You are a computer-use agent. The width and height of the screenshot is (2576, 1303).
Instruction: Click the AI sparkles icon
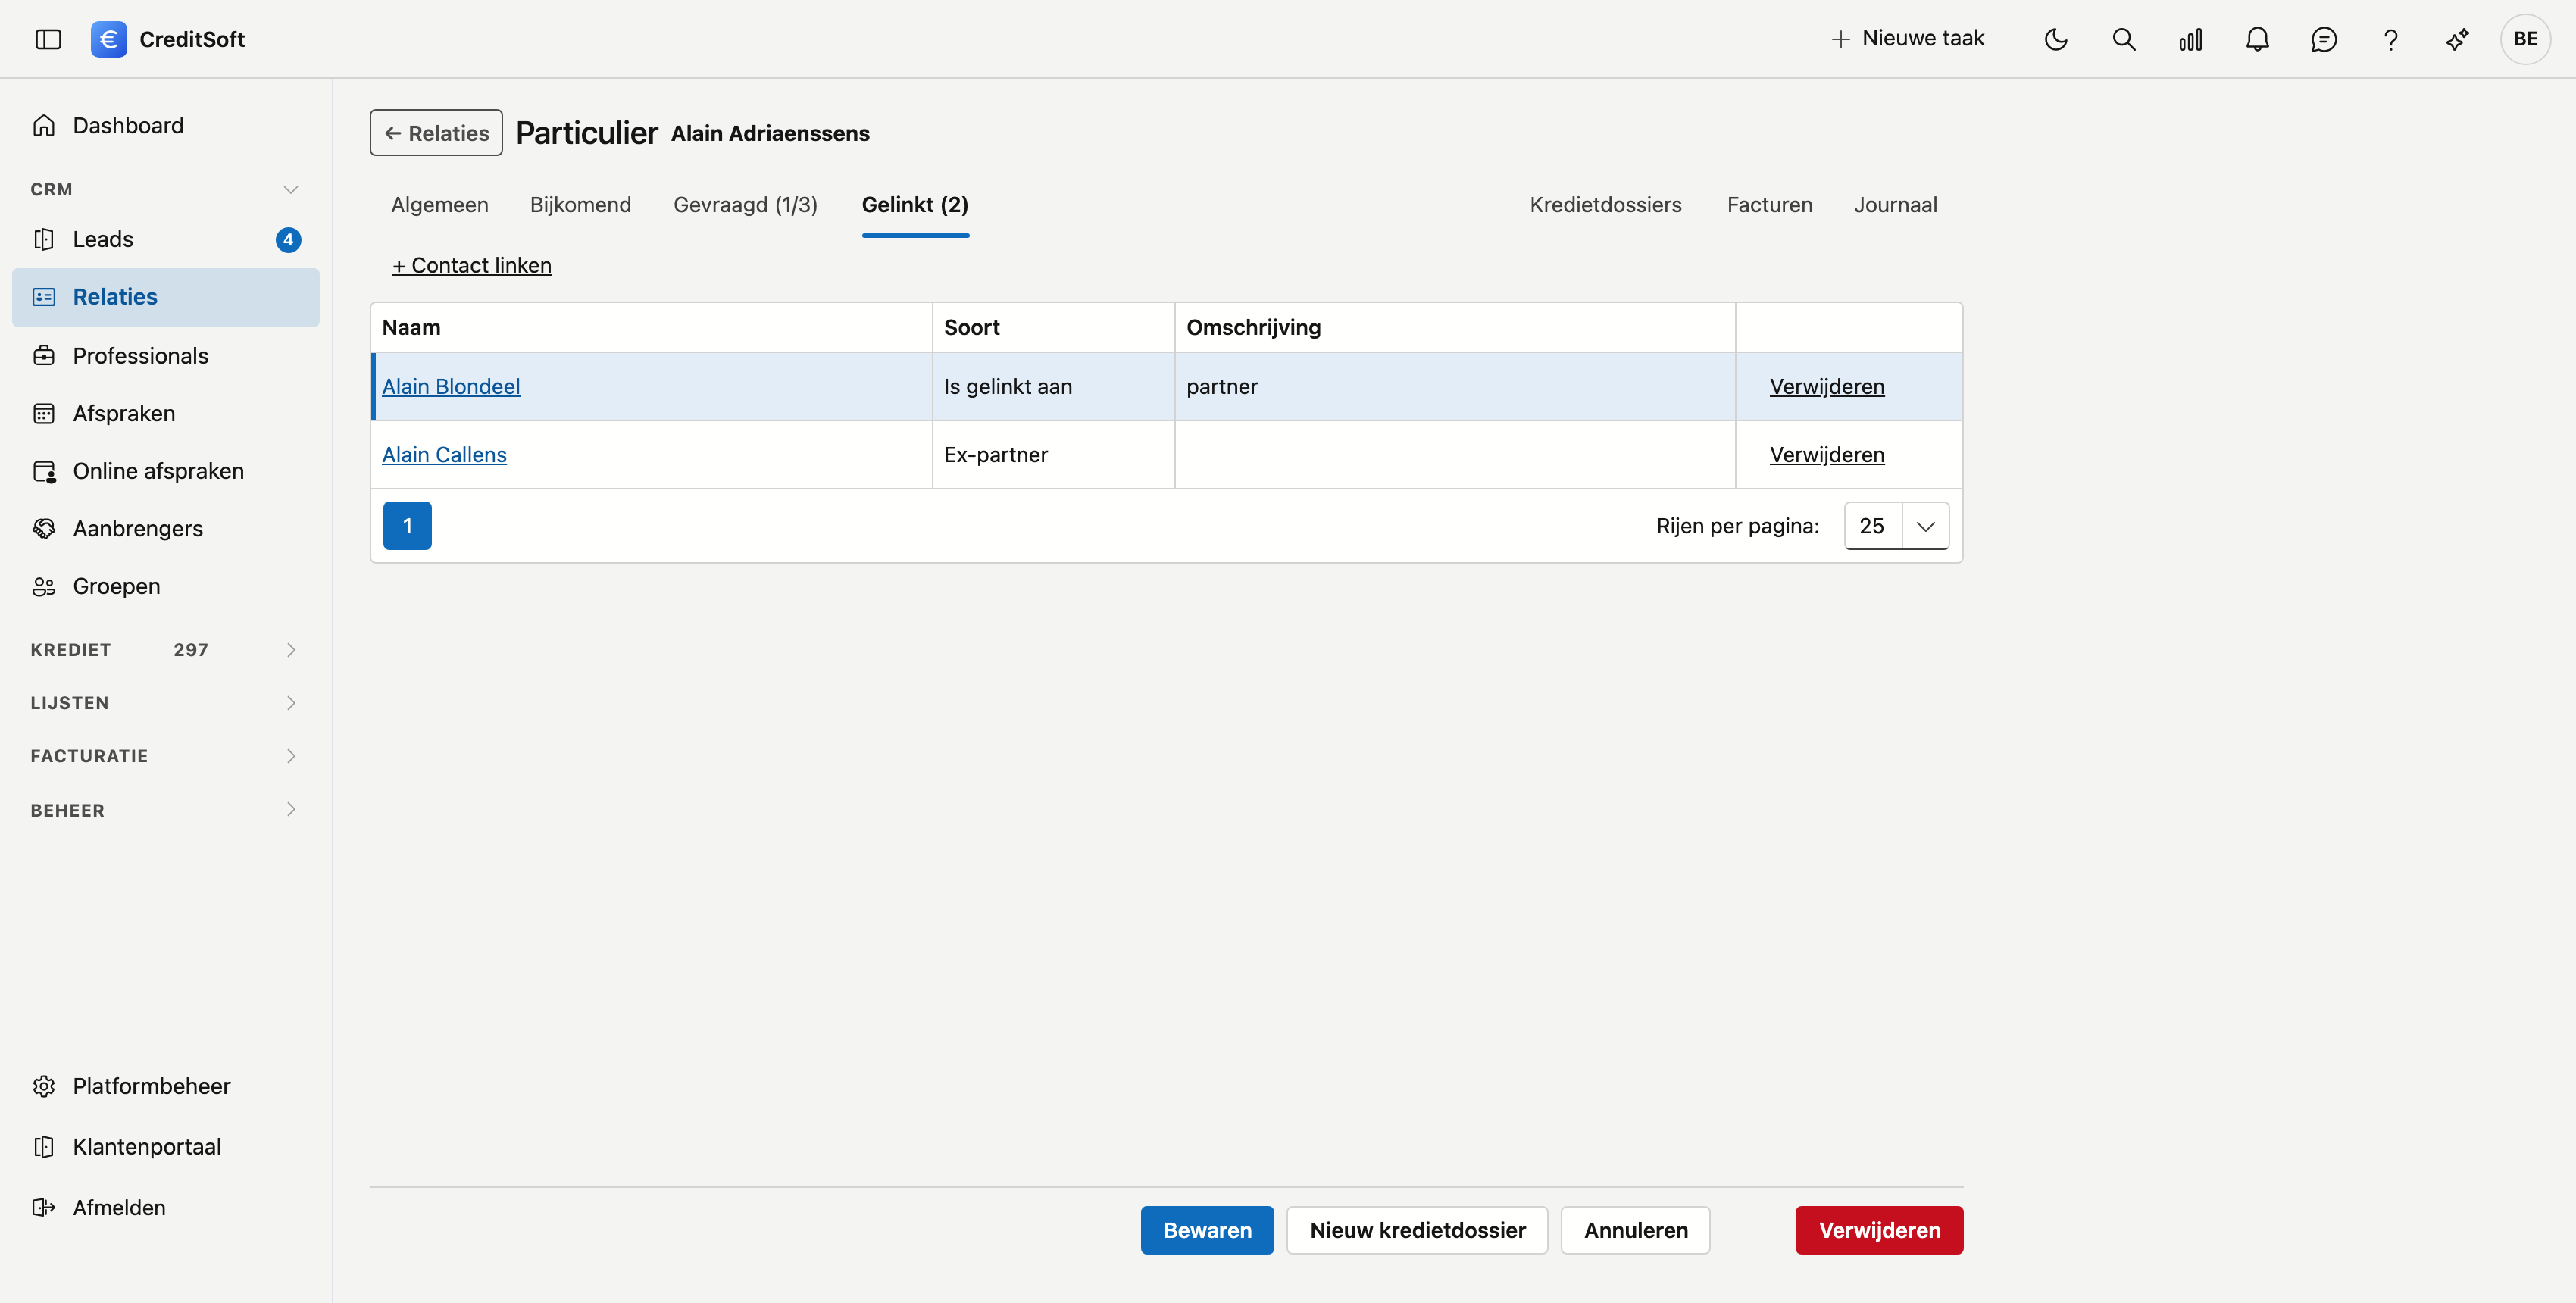(x=2458, y=39)
